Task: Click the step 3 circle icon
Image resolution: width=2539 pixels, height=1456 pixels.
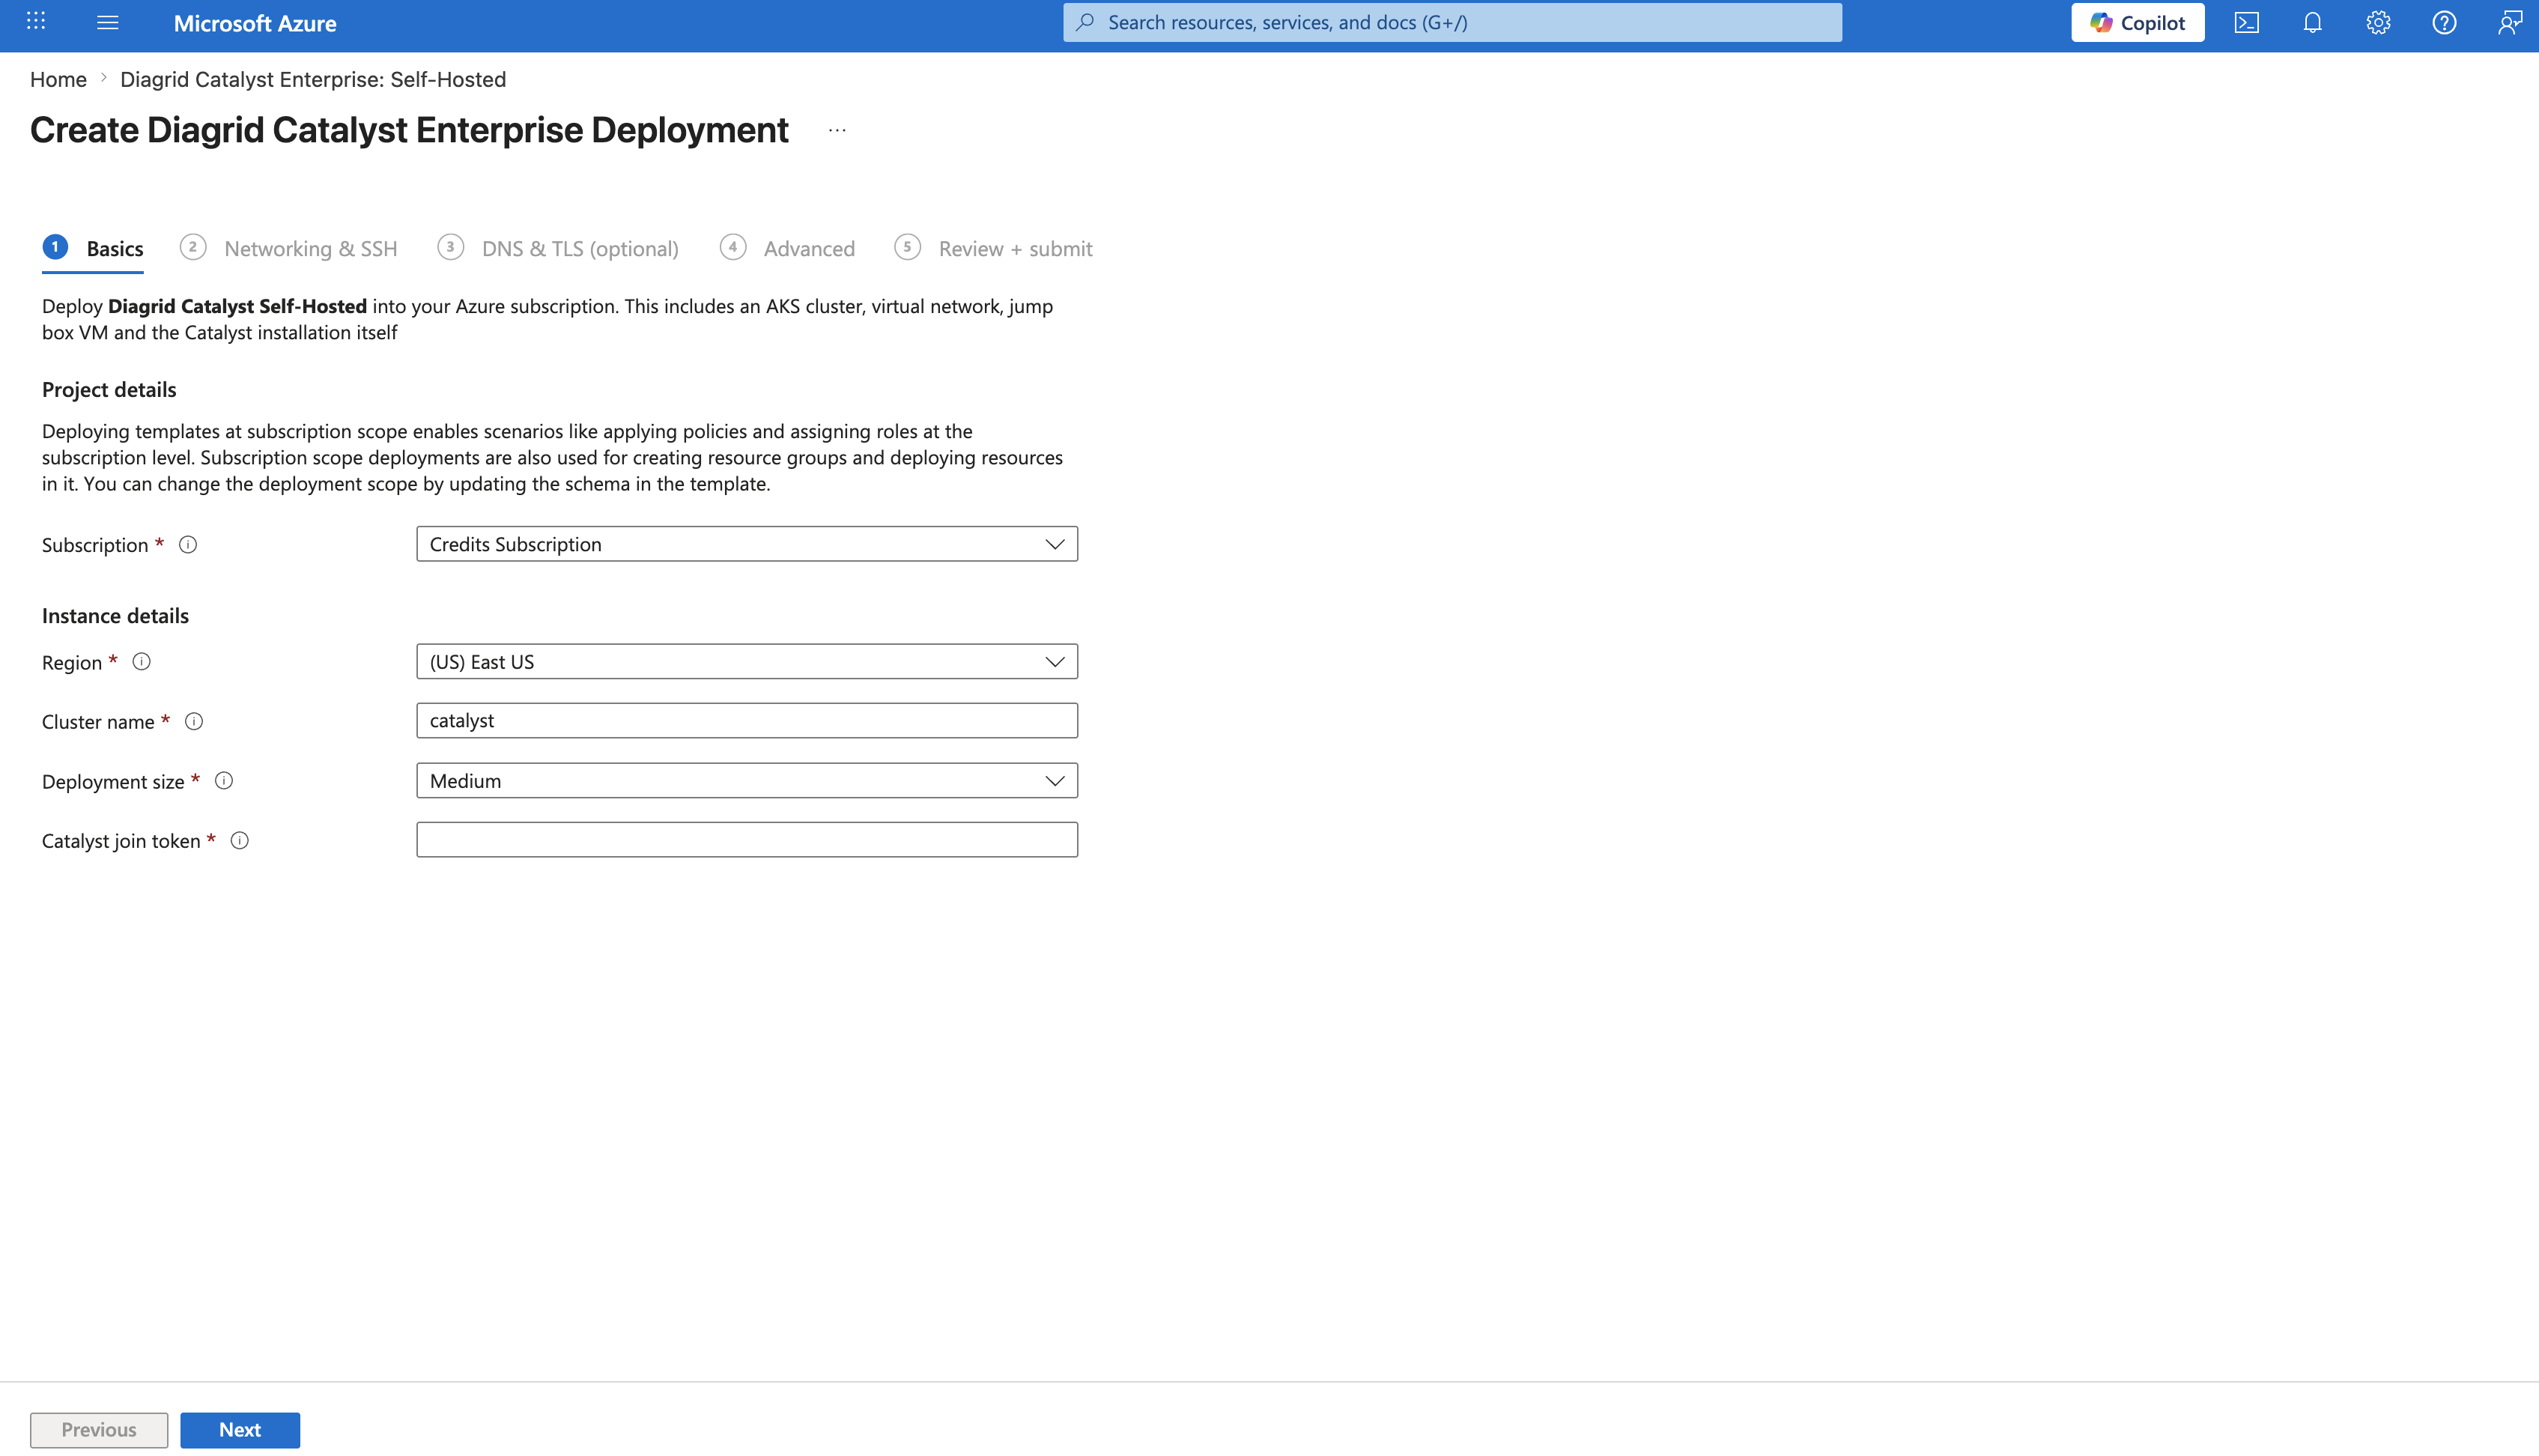Action: coord(451,247)
